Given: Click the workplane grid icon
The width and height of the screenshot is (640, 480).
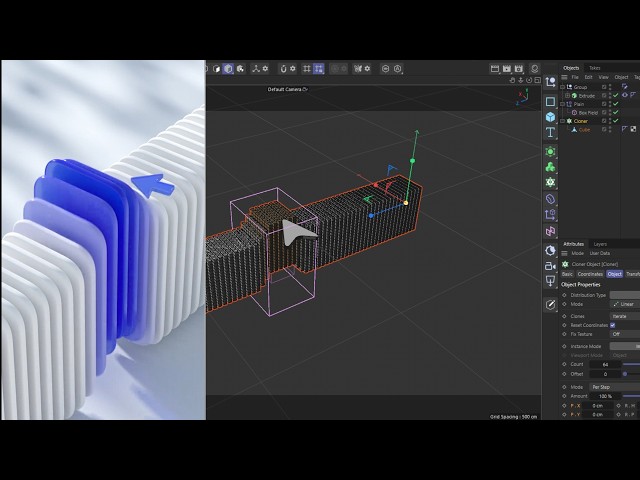Looking at the screenshot, I should [x=307, y=69].
